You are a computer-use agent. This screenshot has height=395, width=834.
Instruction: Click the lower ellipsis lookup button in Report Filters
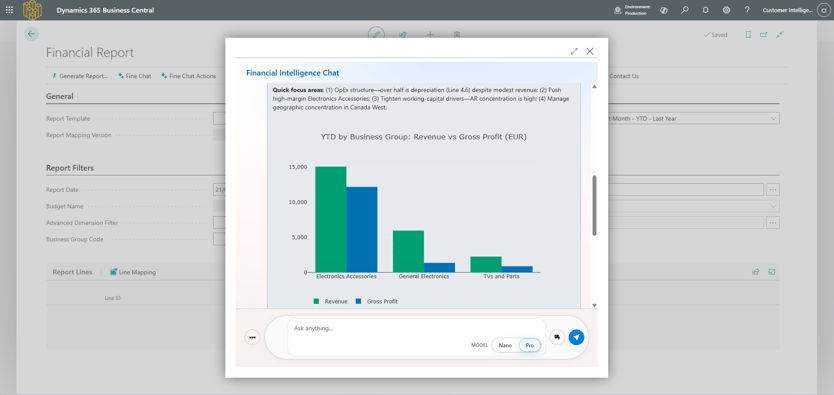click(773, 223)
